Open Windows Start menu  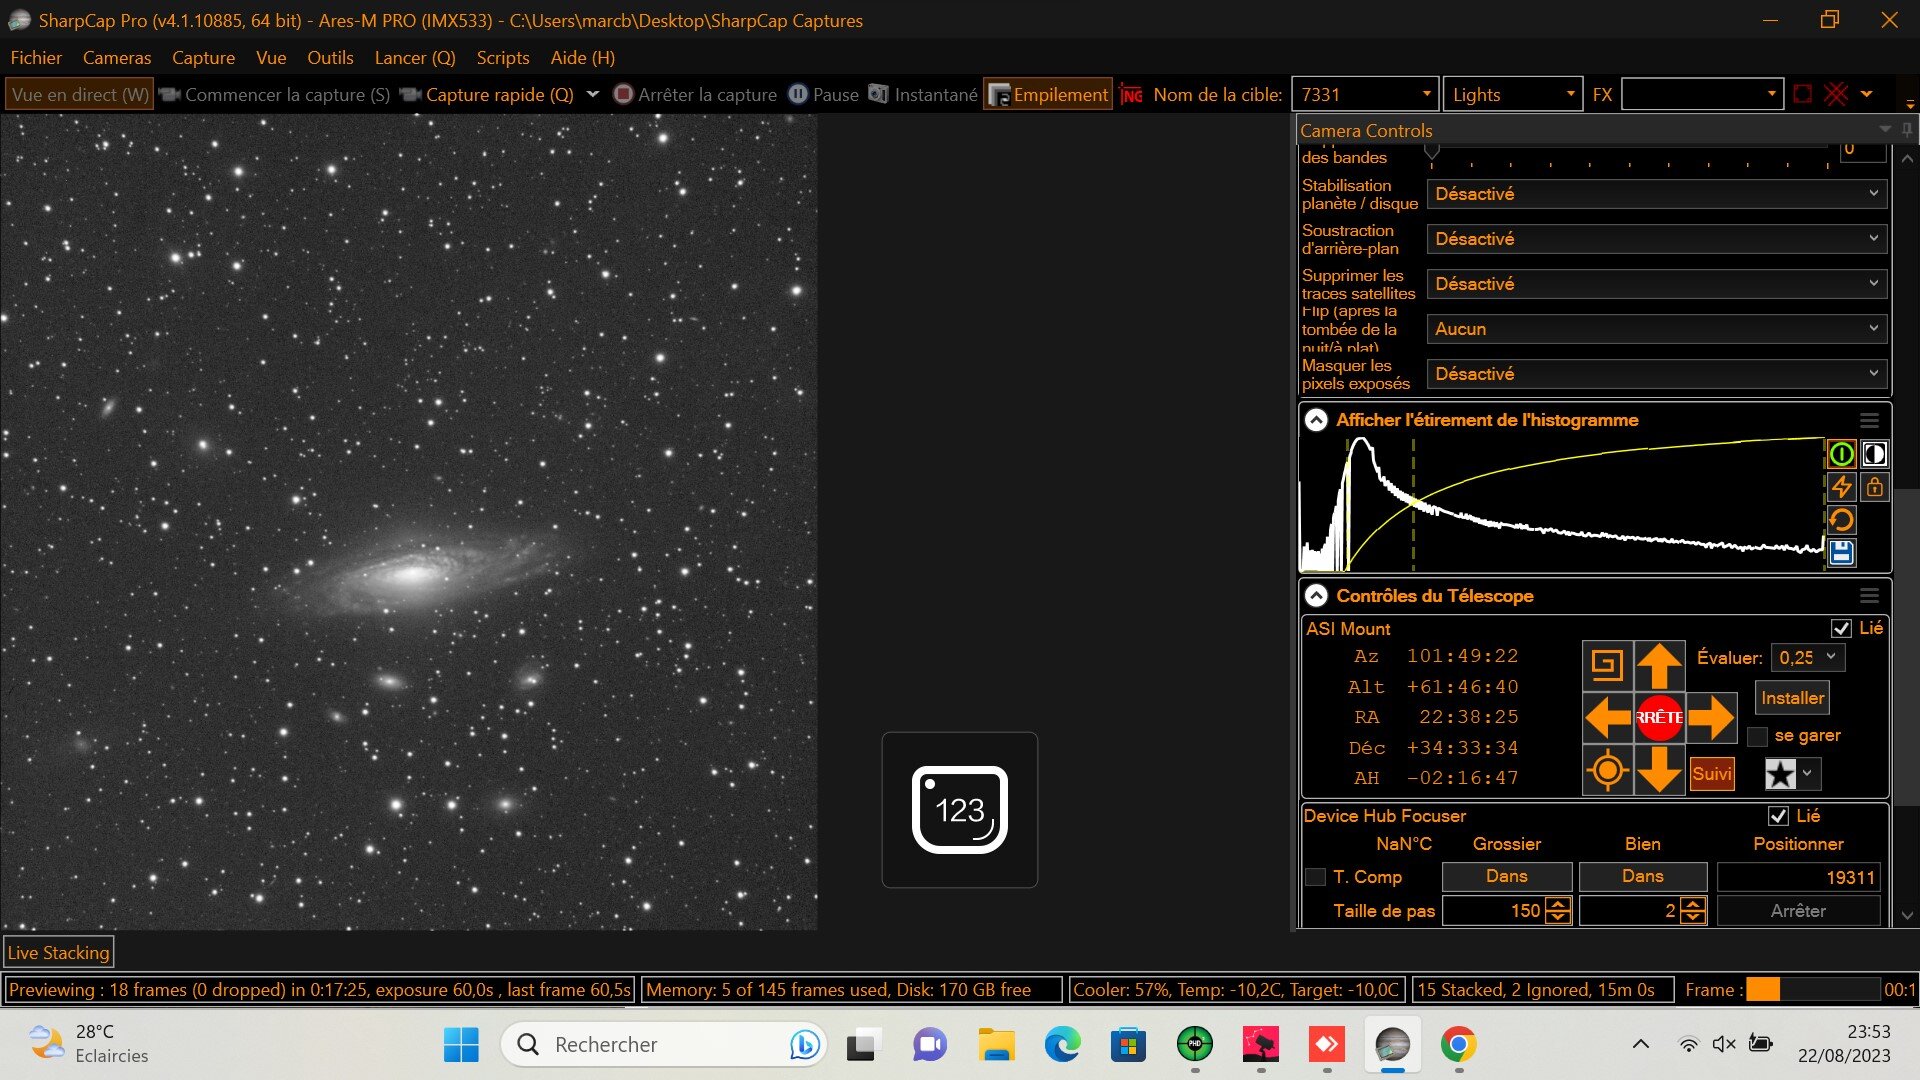(461, 1045)
